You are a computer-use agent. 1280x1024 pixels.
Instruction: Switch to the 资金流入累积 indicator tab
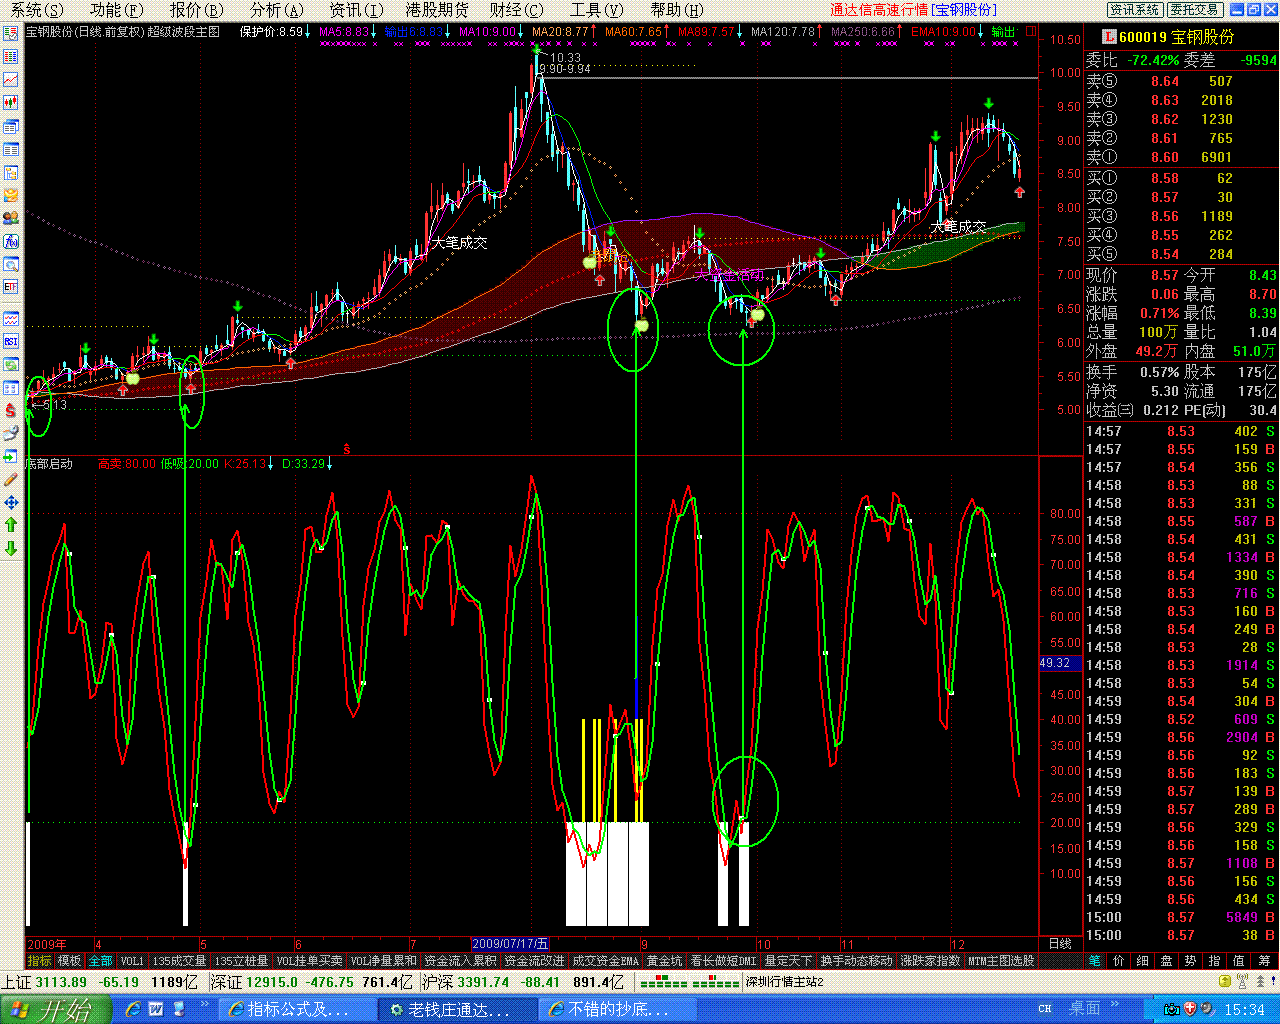(460, 961)
